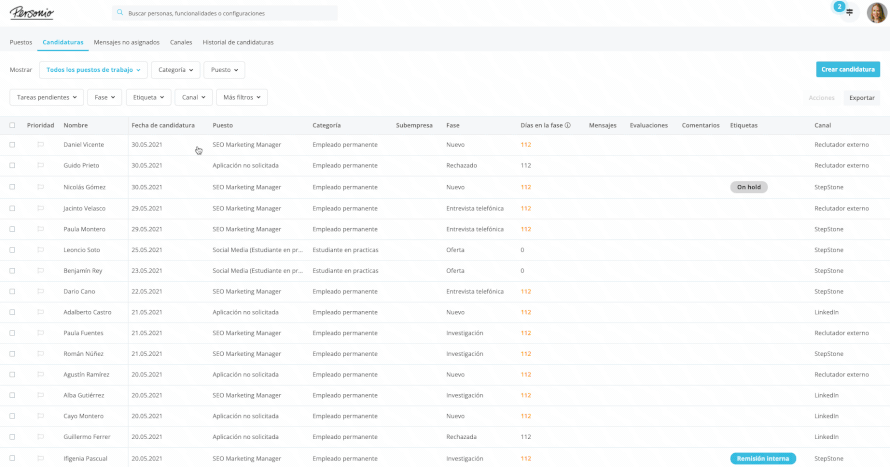This screenshot has height=467, width=890.
Task: Expand the Etiqueta filter
Action: tap(148, 98)
